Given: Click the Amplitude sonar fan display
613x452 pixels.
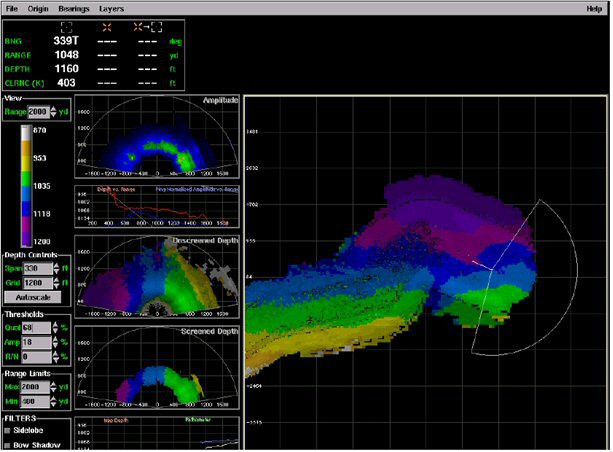Looking at the screenshot, I should coord(157,136).
